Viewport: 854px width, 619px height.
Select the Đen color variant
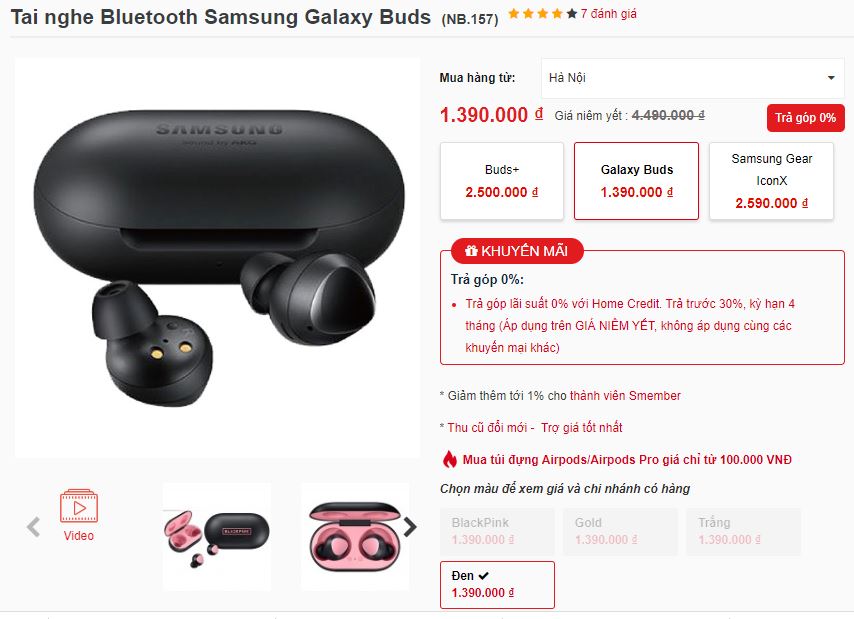497,584
